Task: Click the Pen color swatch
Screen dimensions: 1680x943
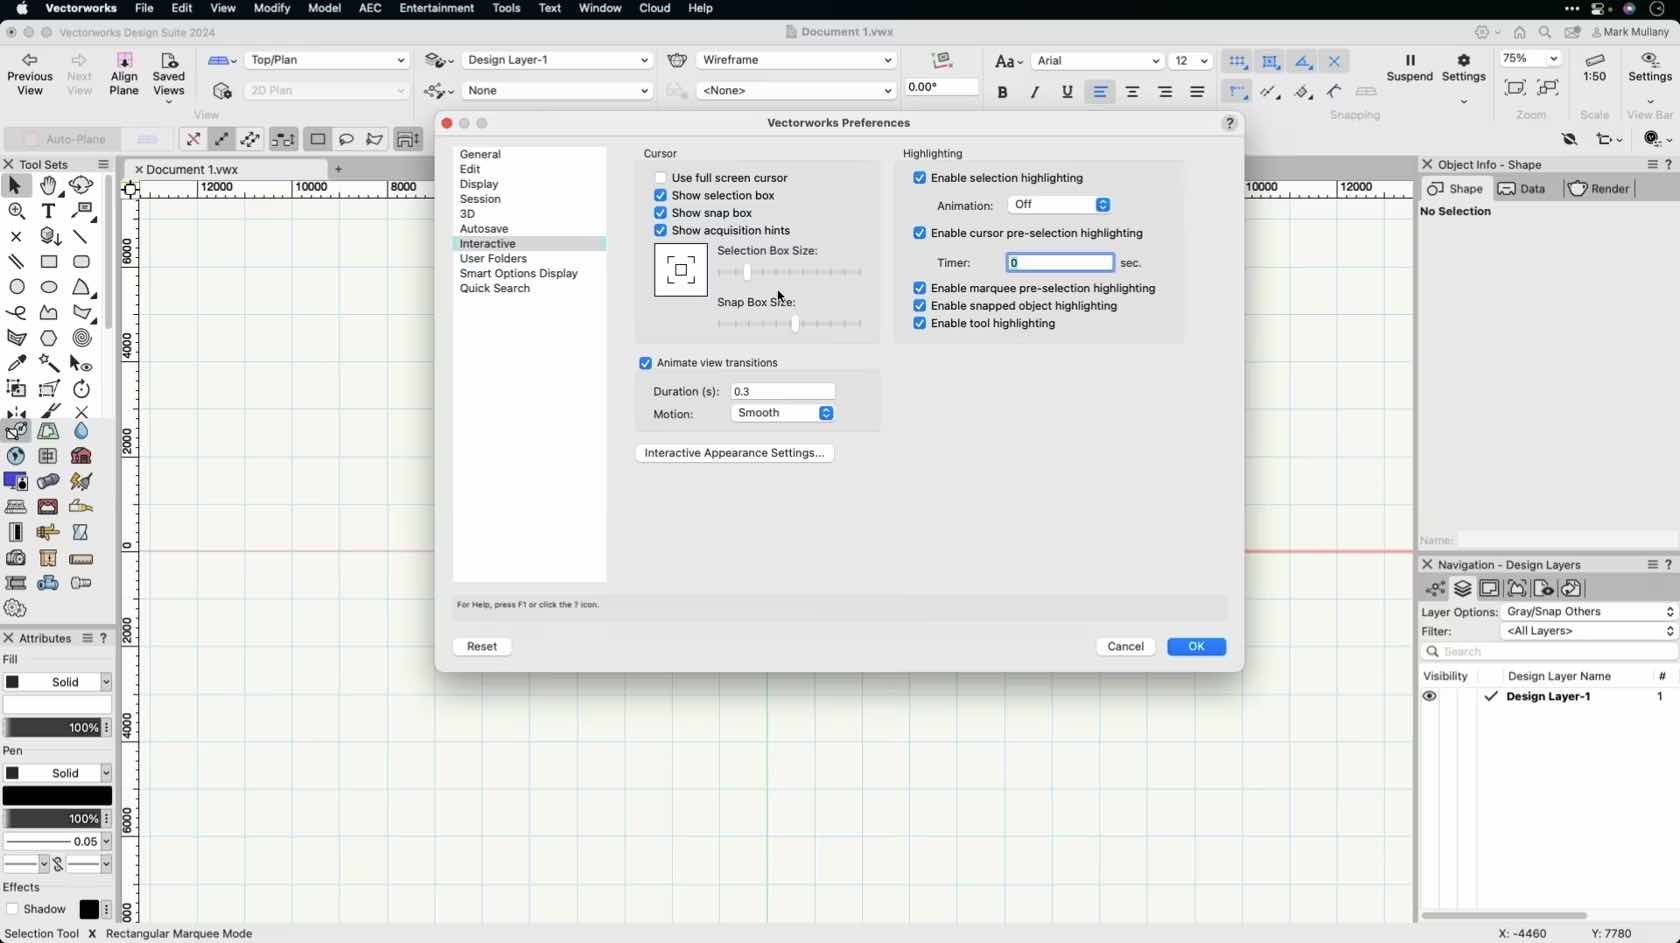Action: (x=58, y=796)
